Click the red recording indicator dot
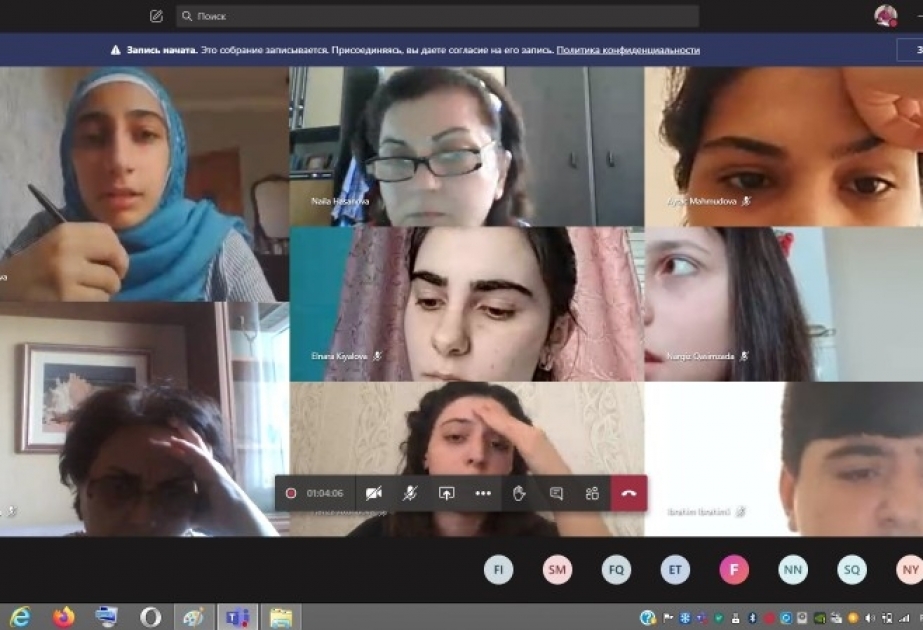 pos(291,493)
